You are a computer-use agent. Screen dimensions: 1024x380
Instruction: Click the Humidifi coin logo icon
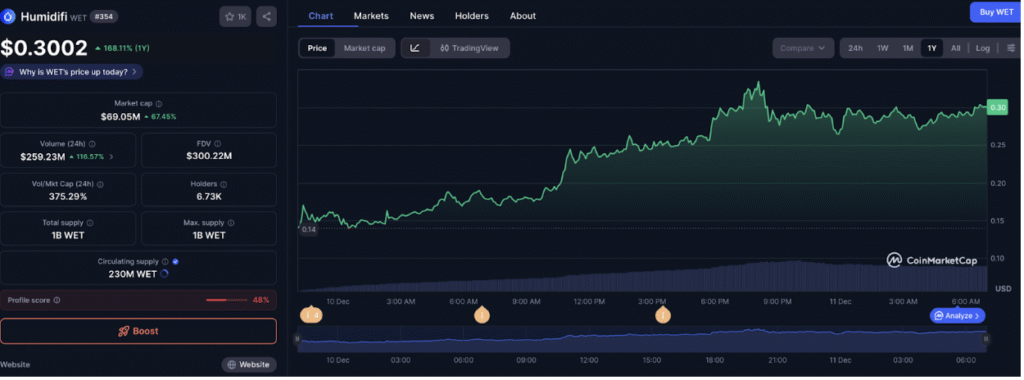coord(8,17)
